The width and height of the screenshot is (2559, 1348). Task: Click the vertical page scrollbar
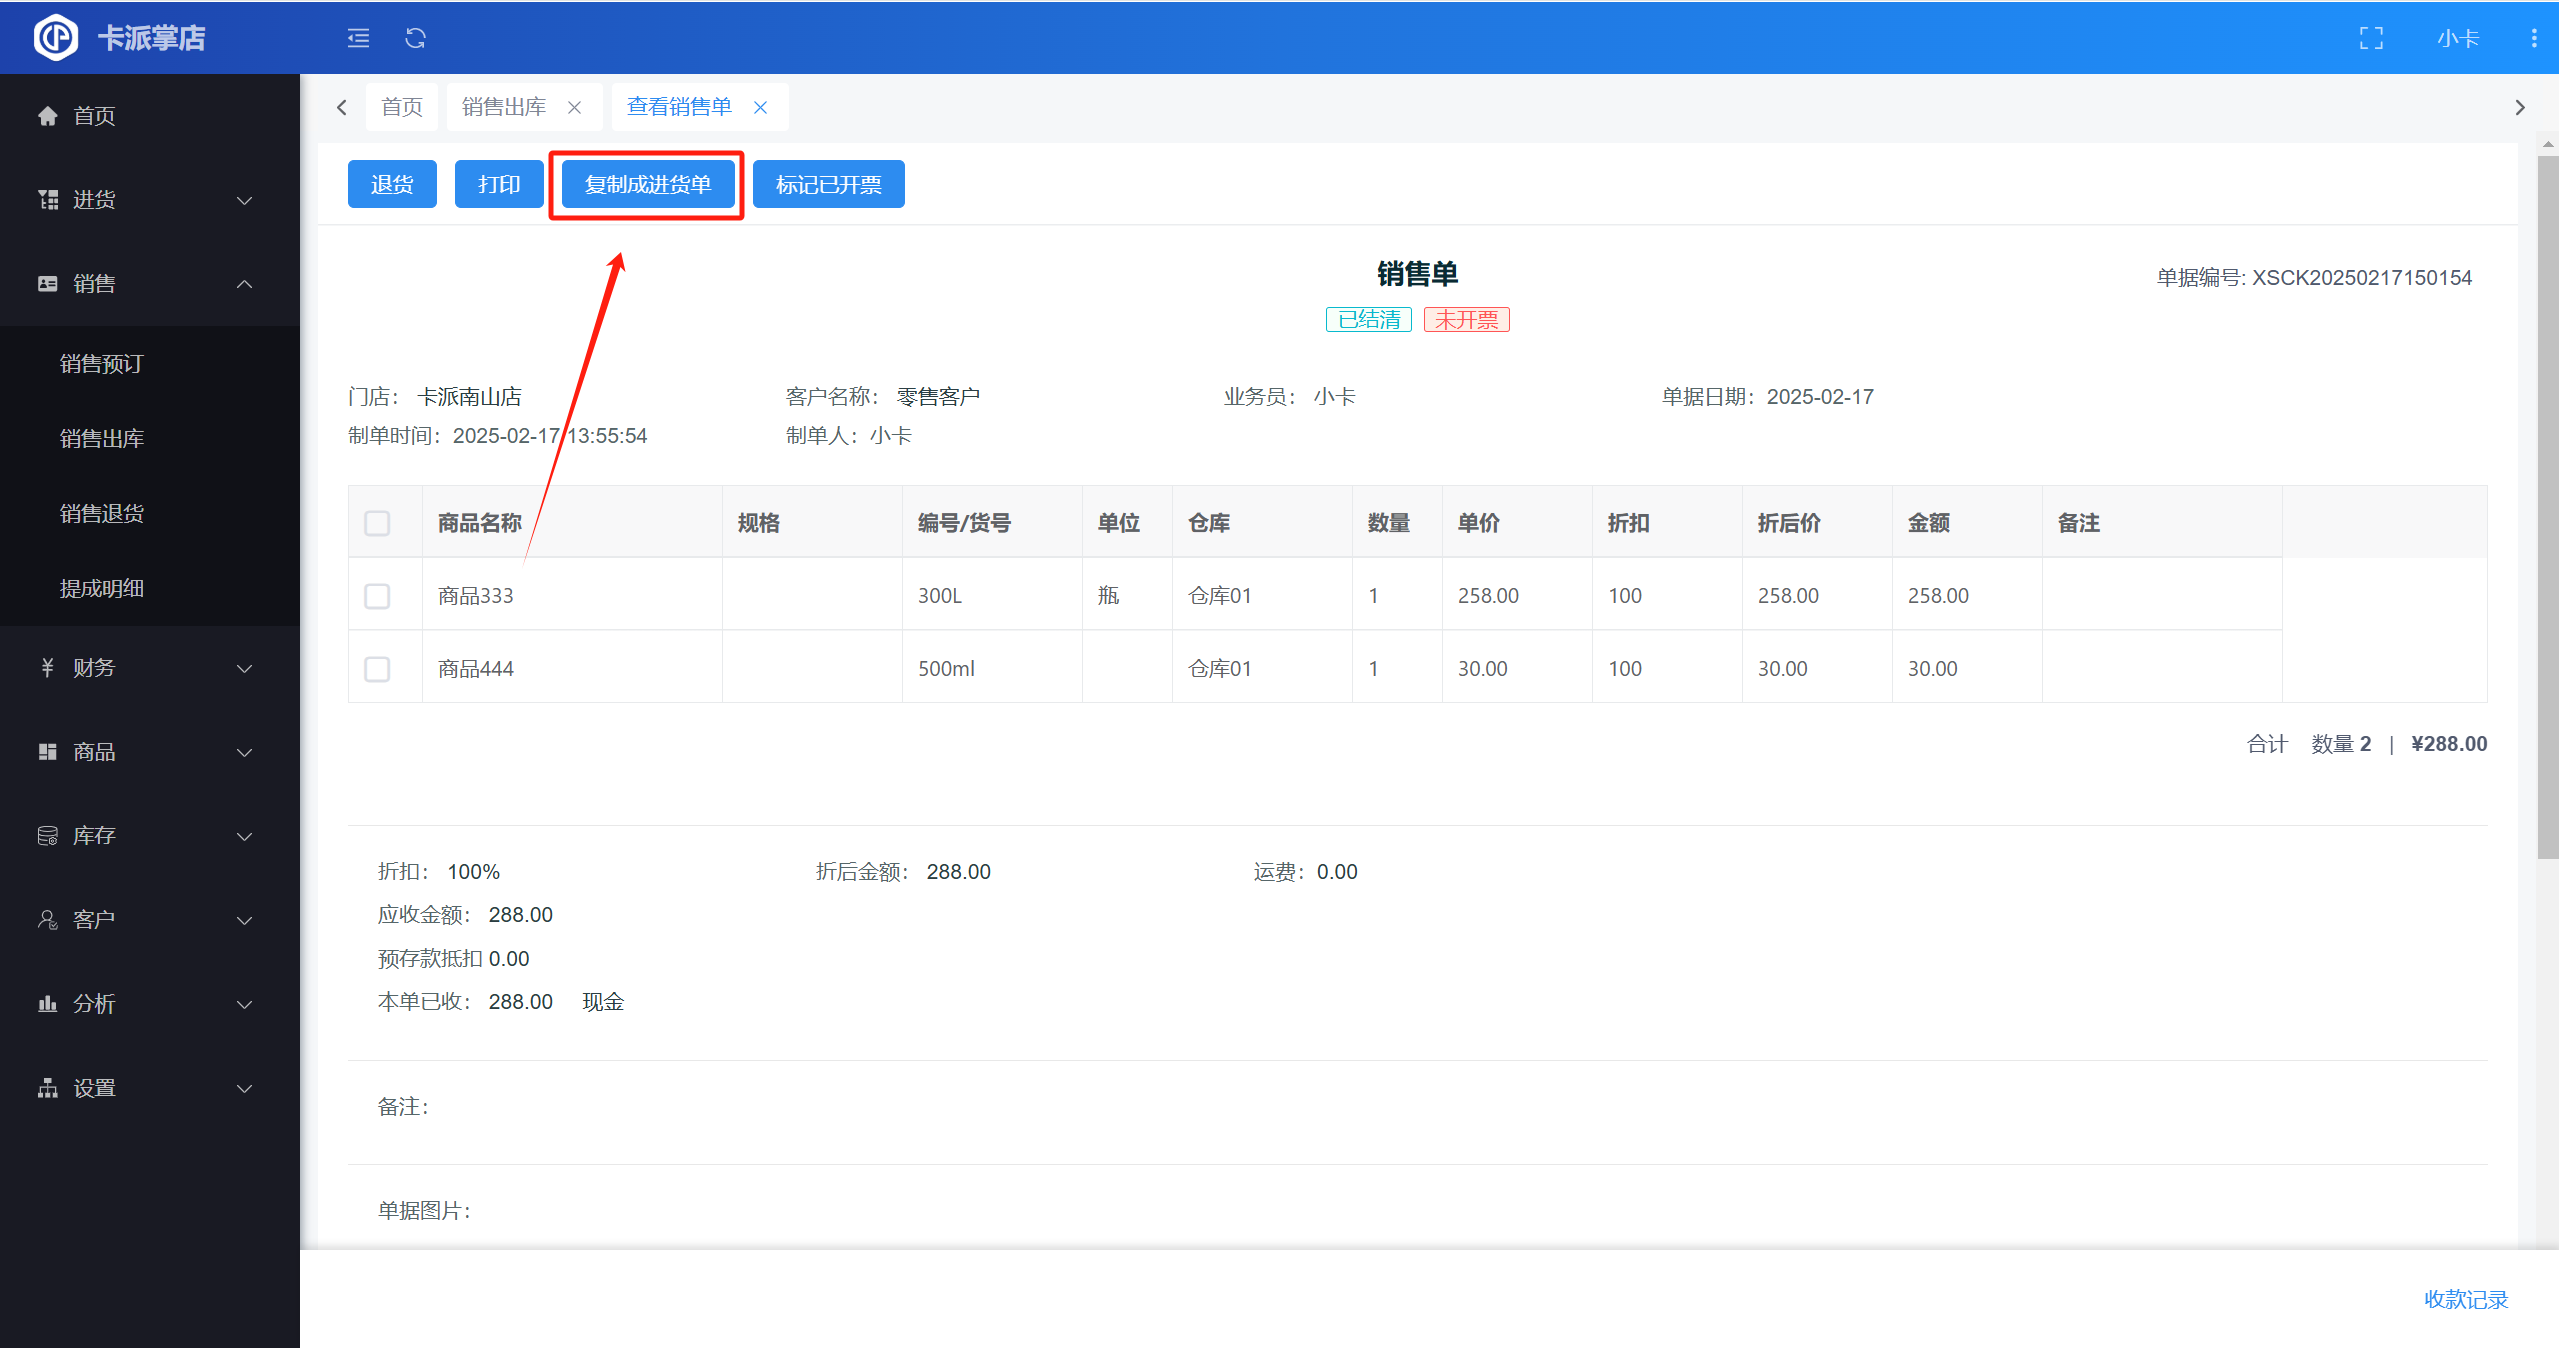click(x=2547, y=500)
